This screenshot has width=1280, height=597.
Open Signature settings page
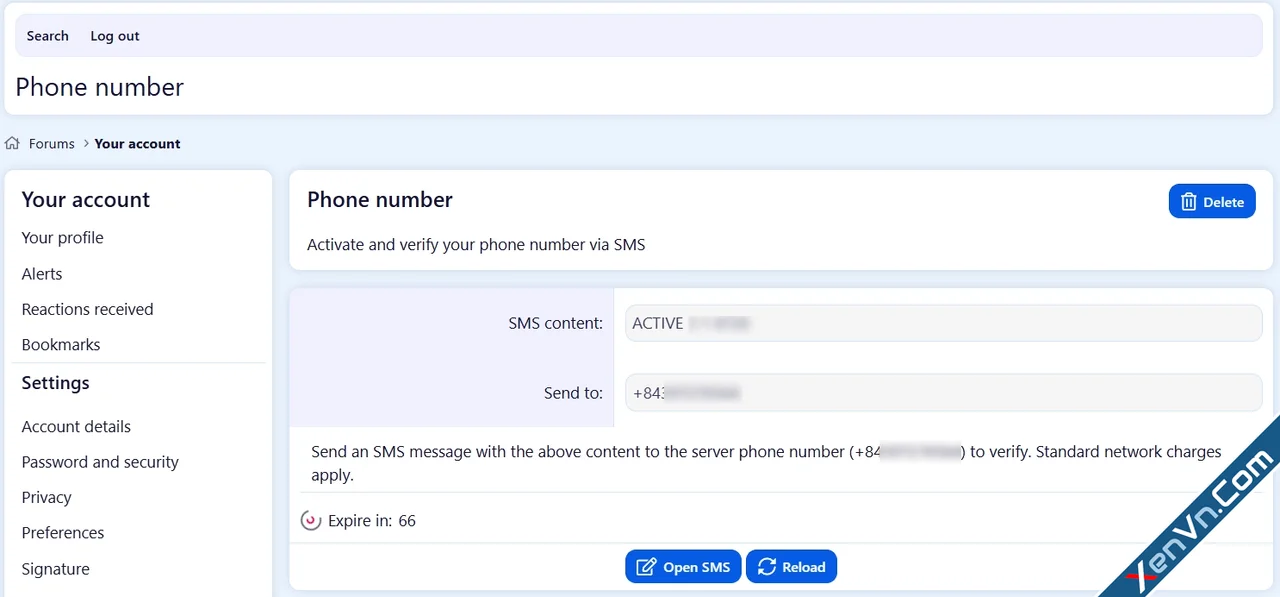[x=56, y=569]
